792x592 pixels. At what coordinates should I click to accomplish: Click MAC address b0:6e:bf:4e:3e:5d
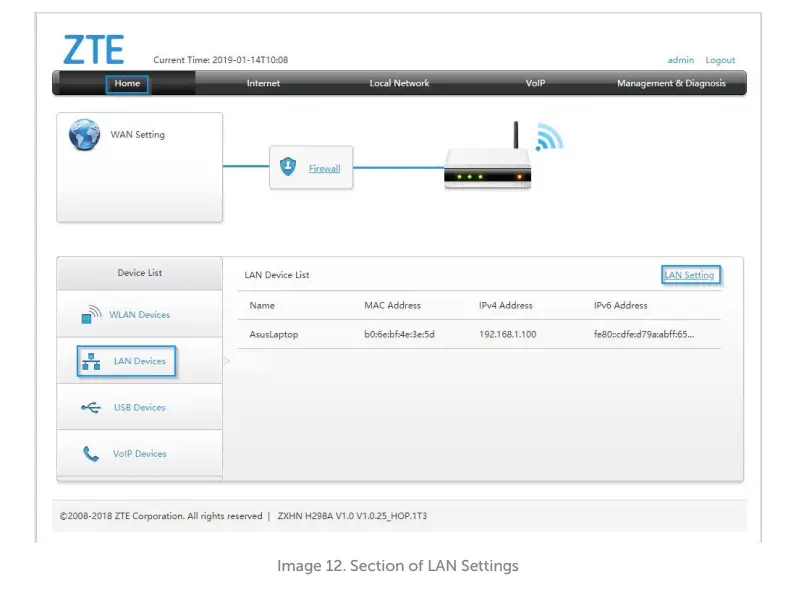(399, 334)
